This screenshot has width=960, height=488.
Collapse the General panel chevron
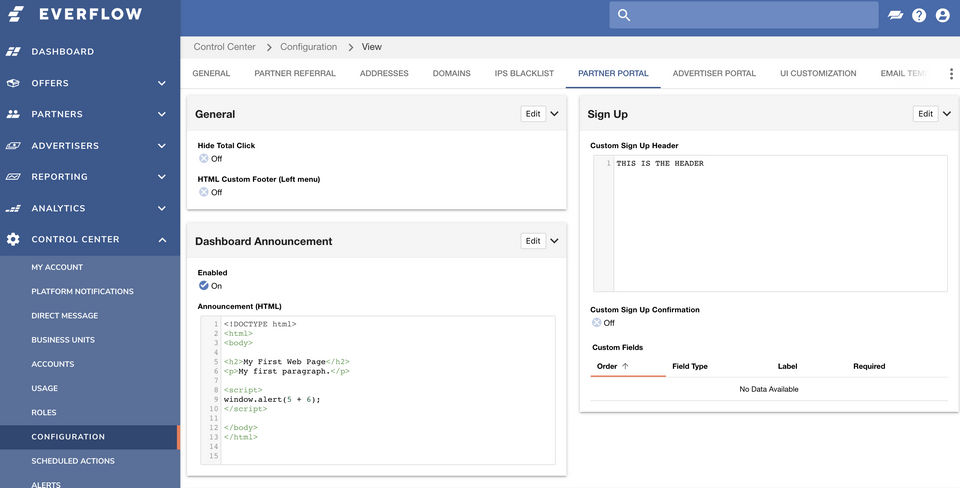554,114
